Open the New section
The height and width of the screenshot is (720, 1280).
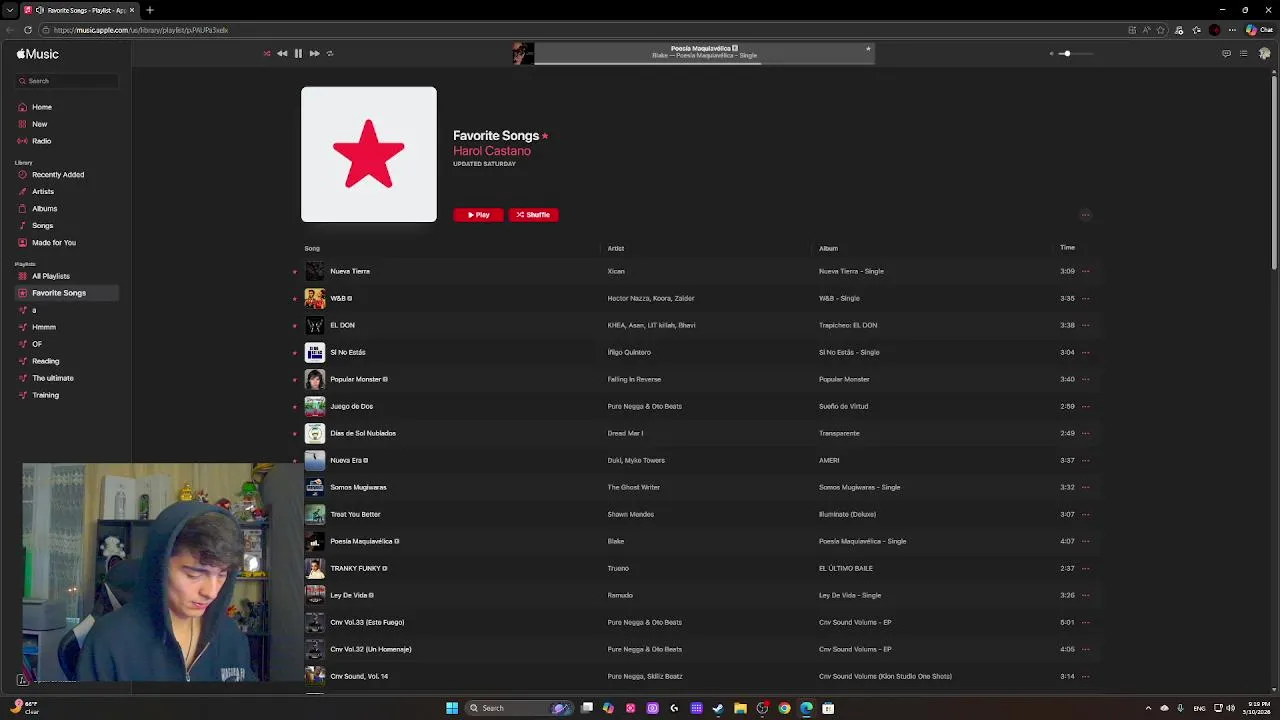(x=40, y=124)
